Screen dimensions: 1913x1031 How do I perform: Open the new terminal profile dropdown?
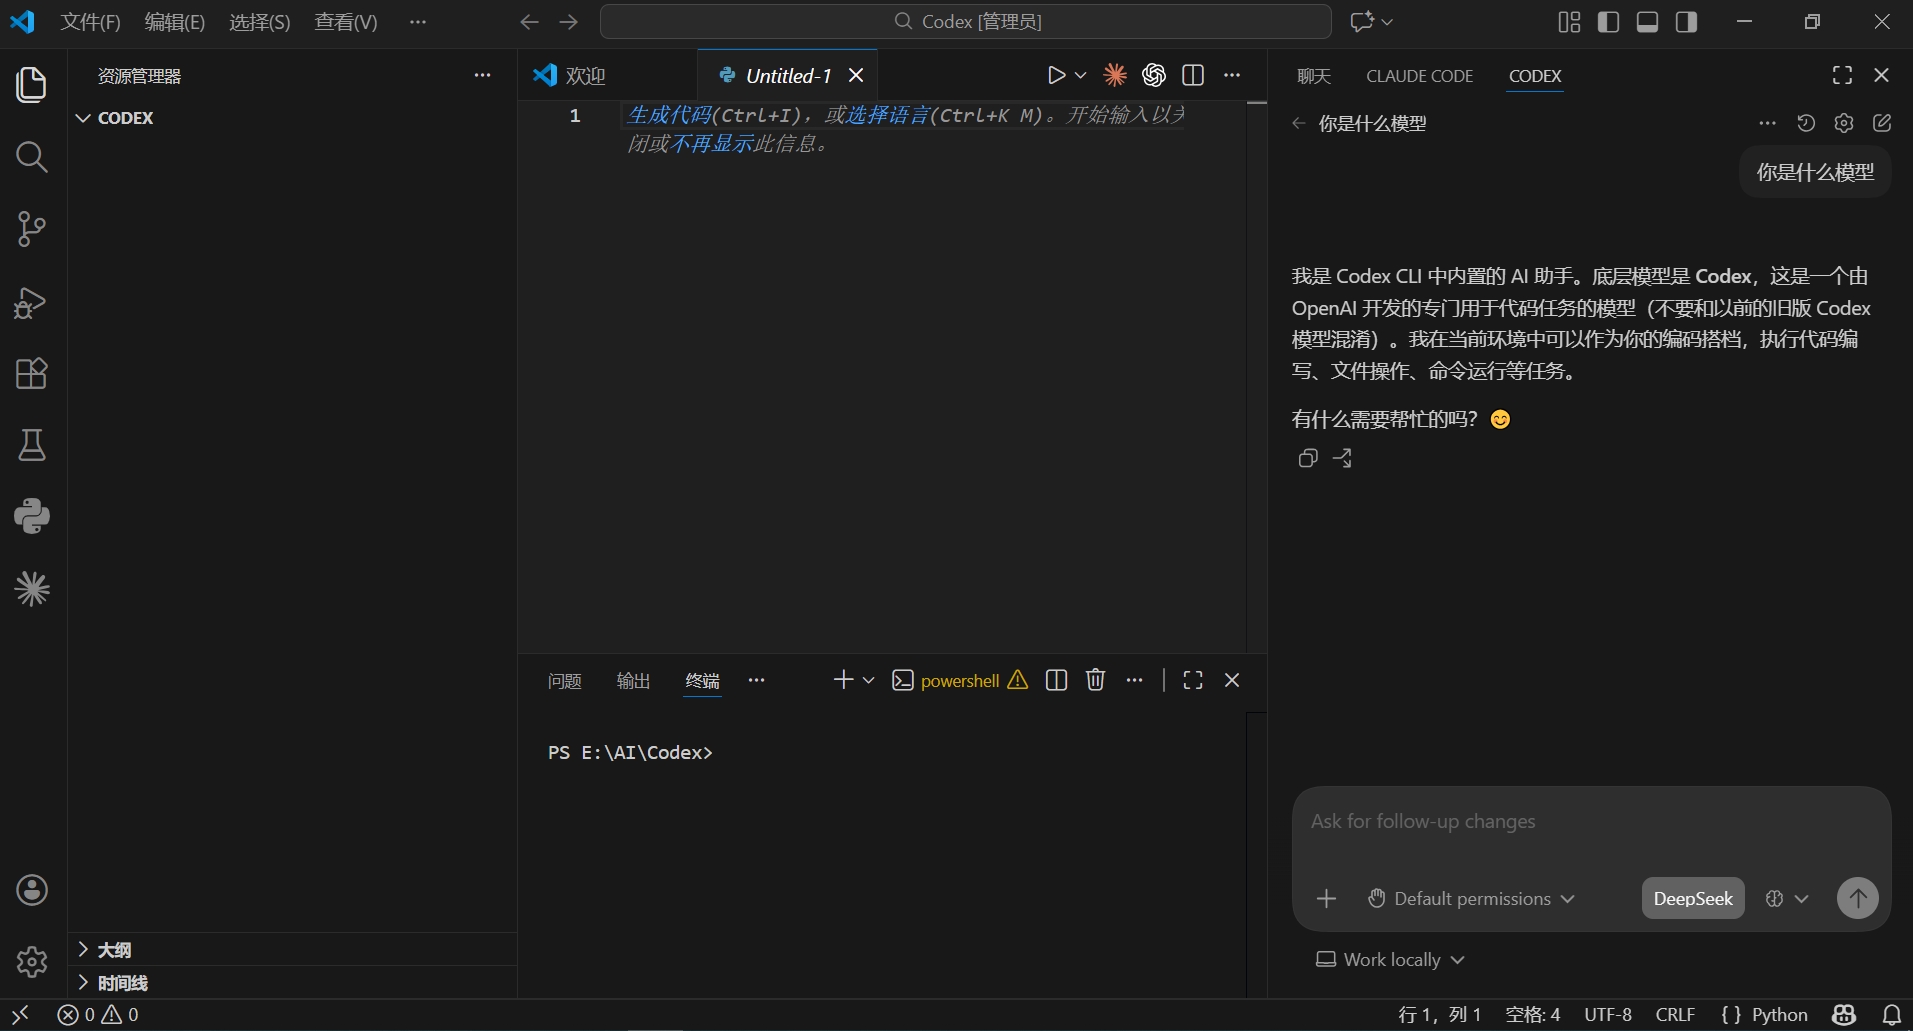point(869,680)
